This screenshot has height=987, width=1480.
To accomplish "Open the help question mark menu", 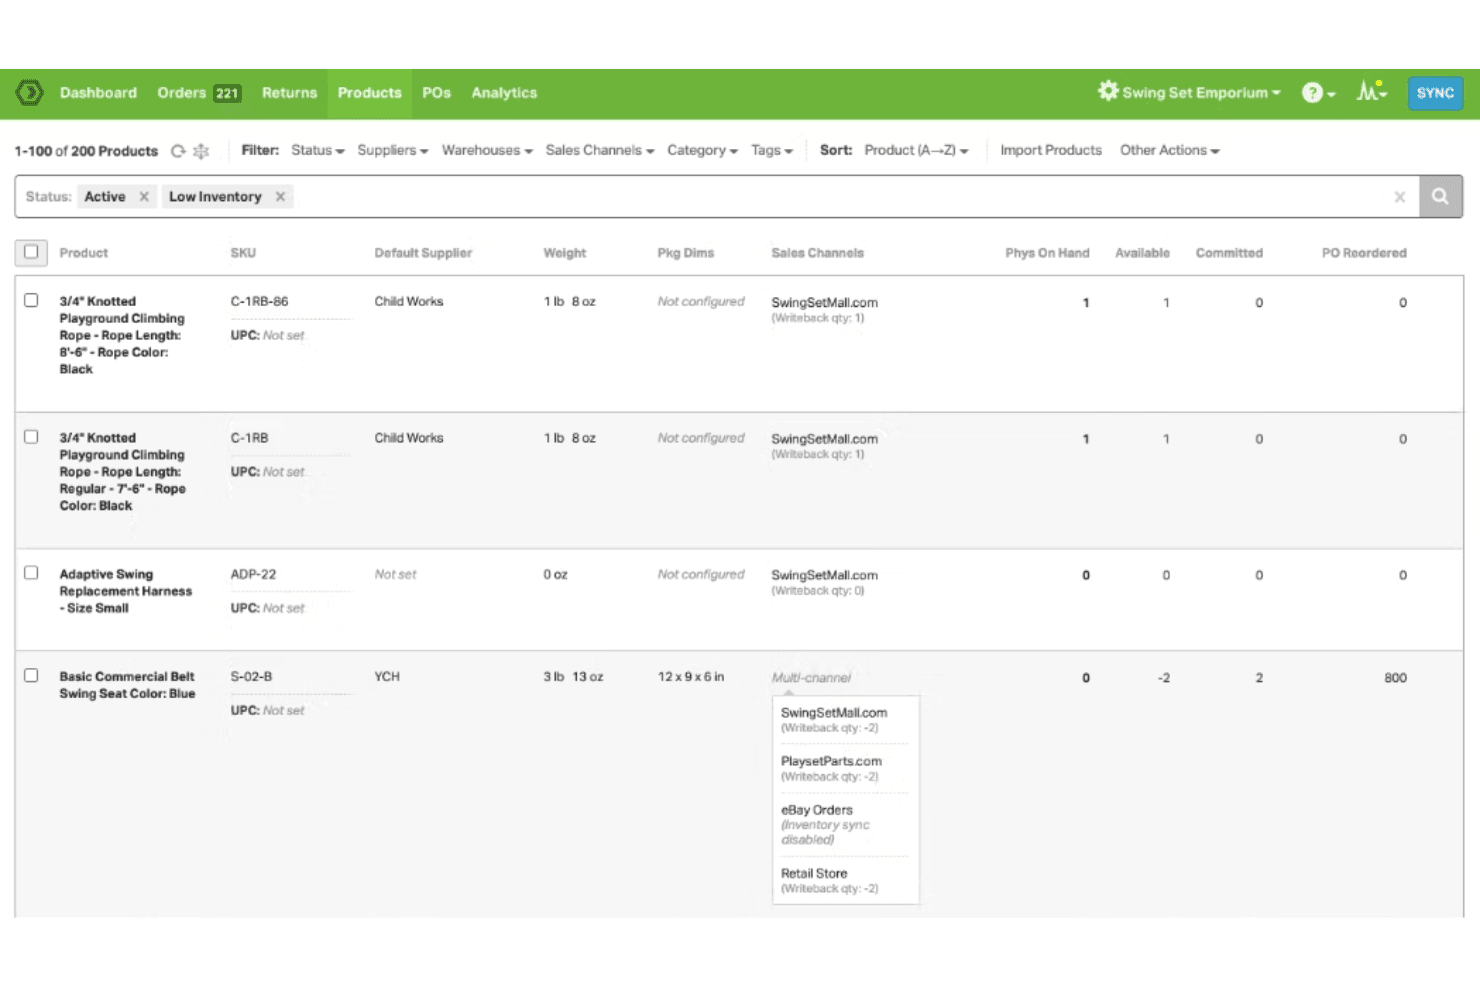I will [1318, 93].
